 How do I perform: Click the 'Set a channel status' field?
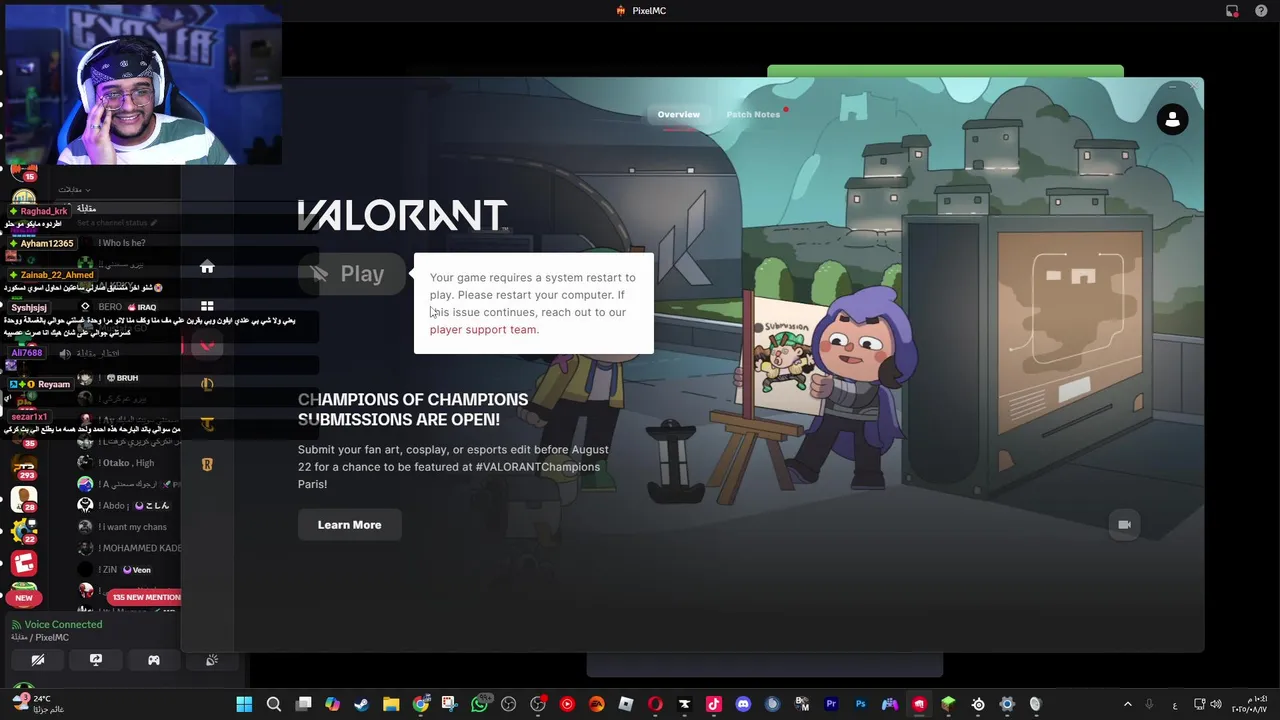116,222
